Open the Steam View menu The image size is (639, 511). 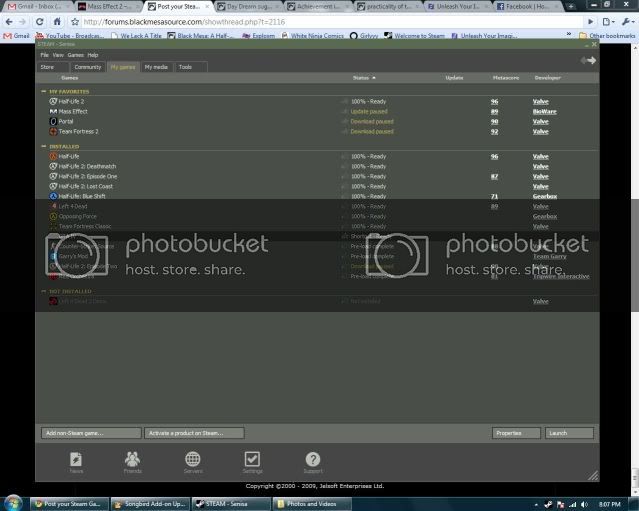click(x=58, y=55)
